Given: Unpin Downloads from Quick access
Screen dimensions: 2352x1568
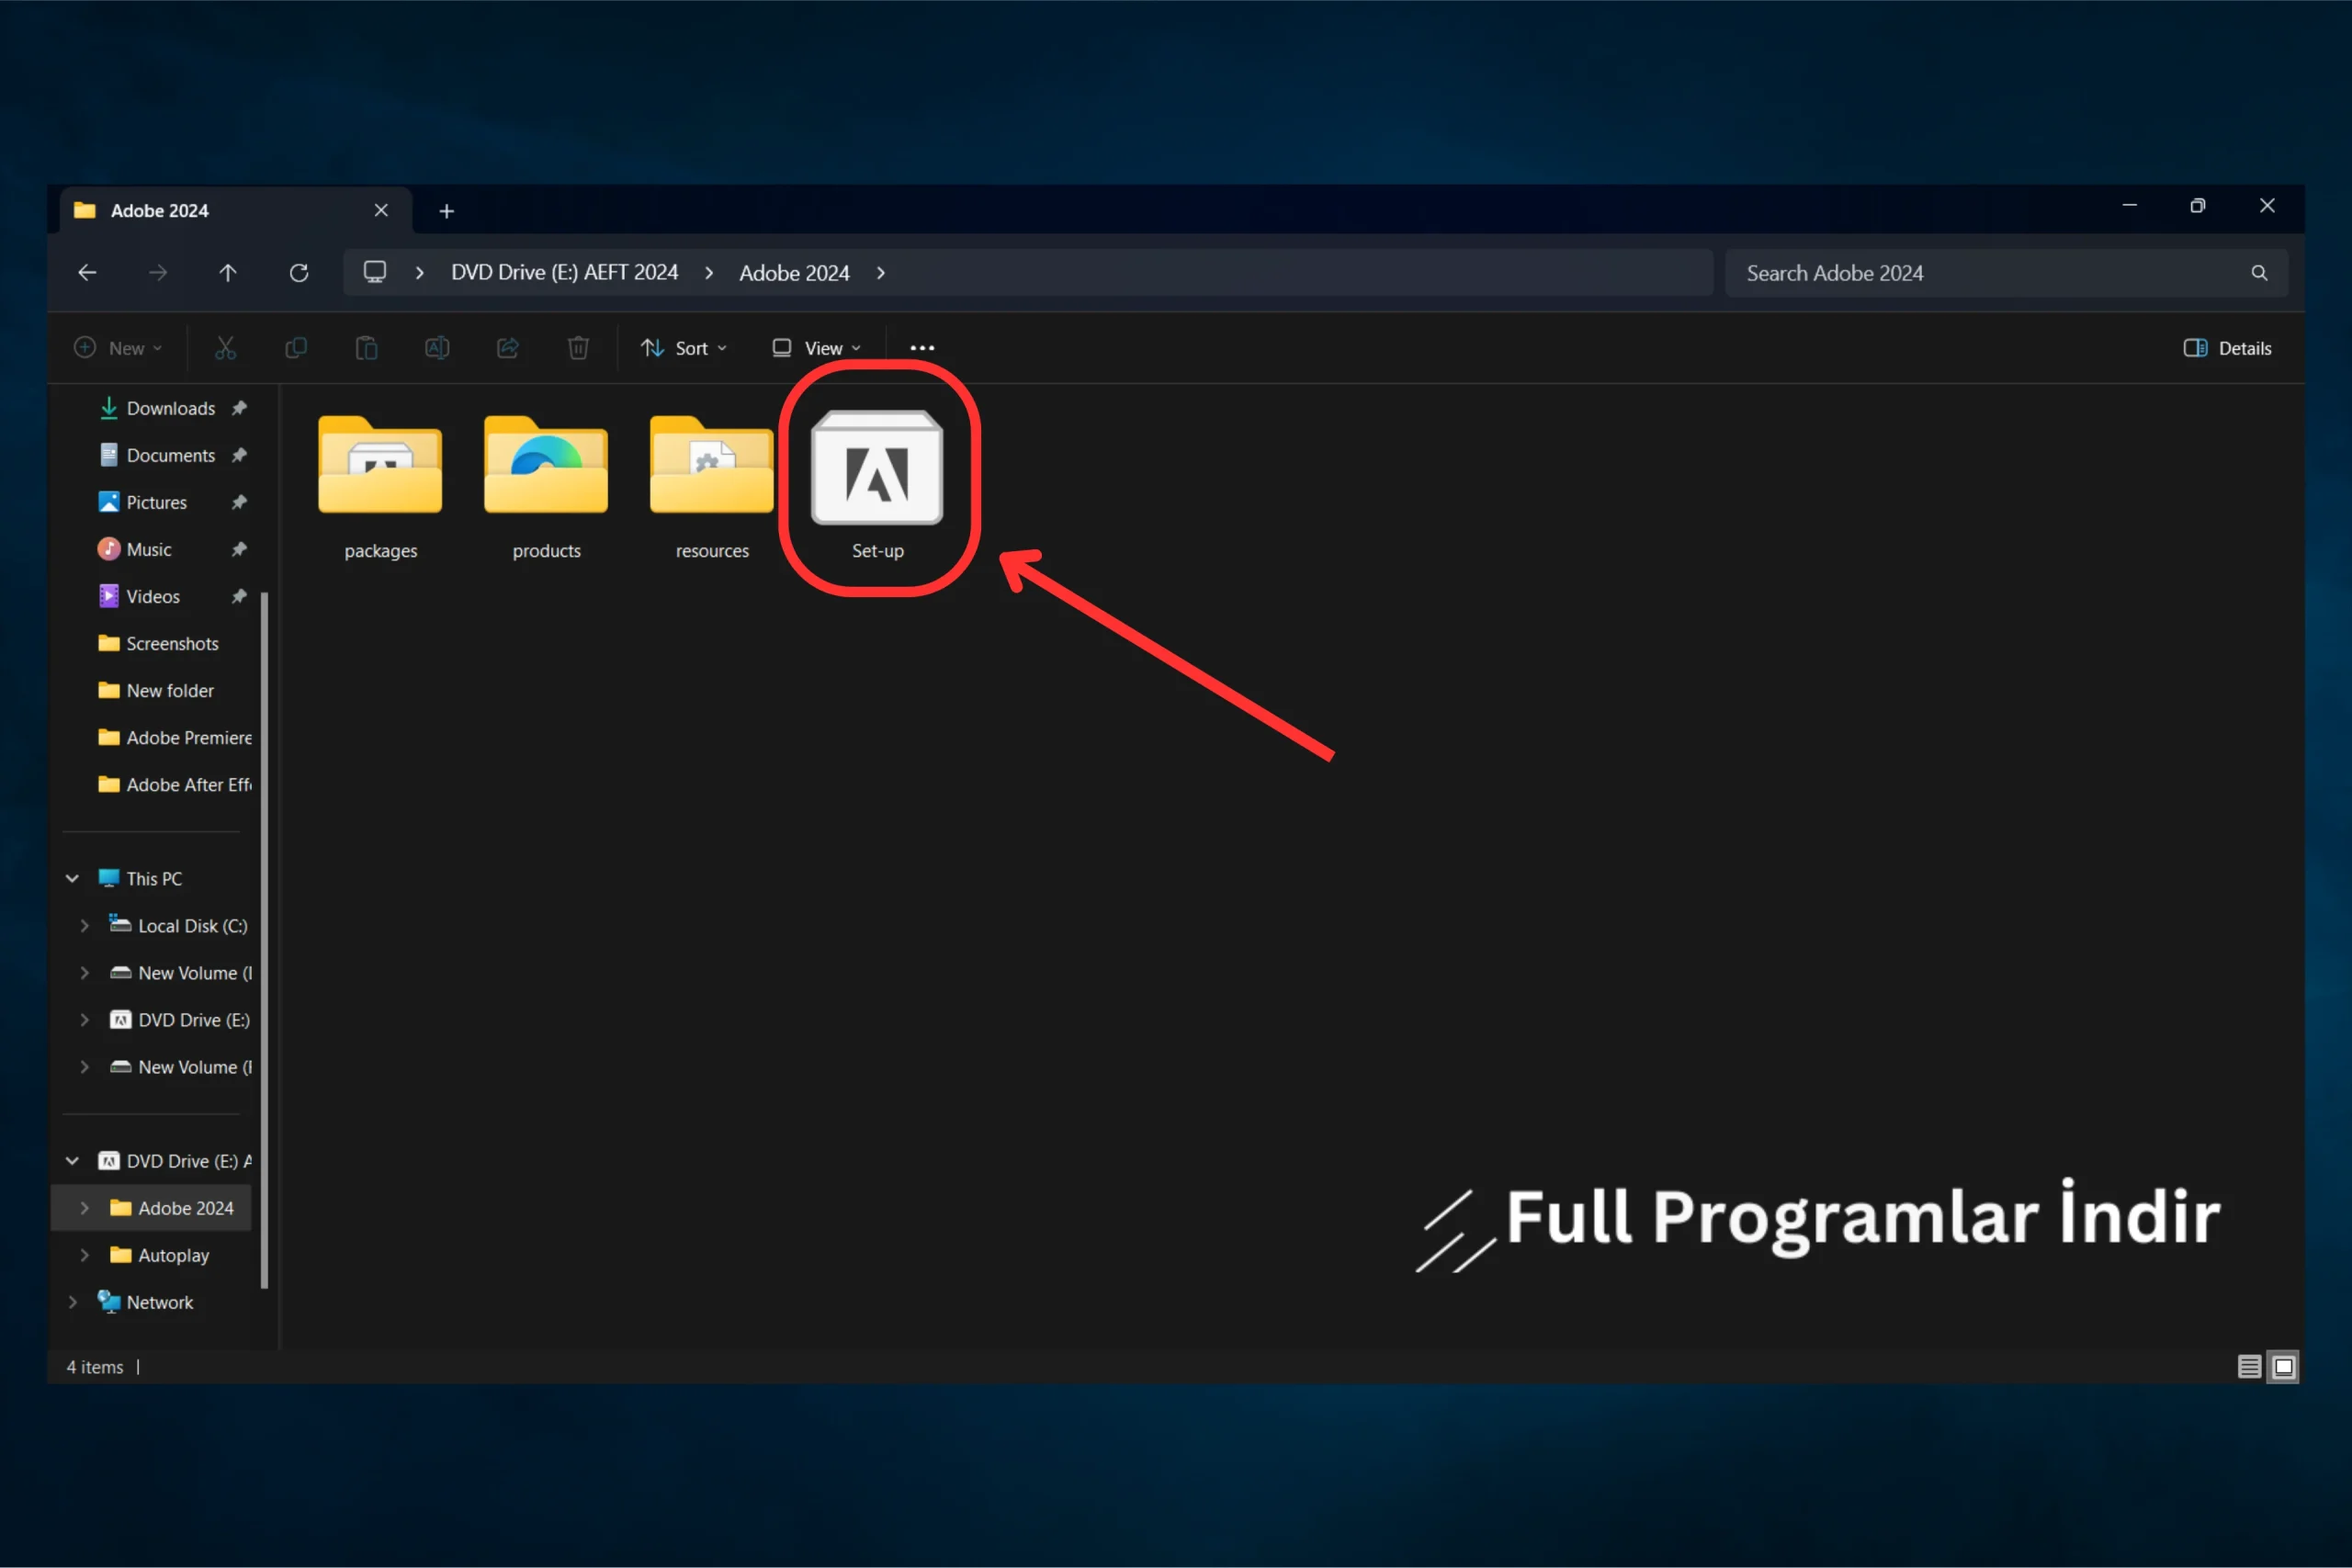Looking at the screenshot, I should (x=239, y=408).
